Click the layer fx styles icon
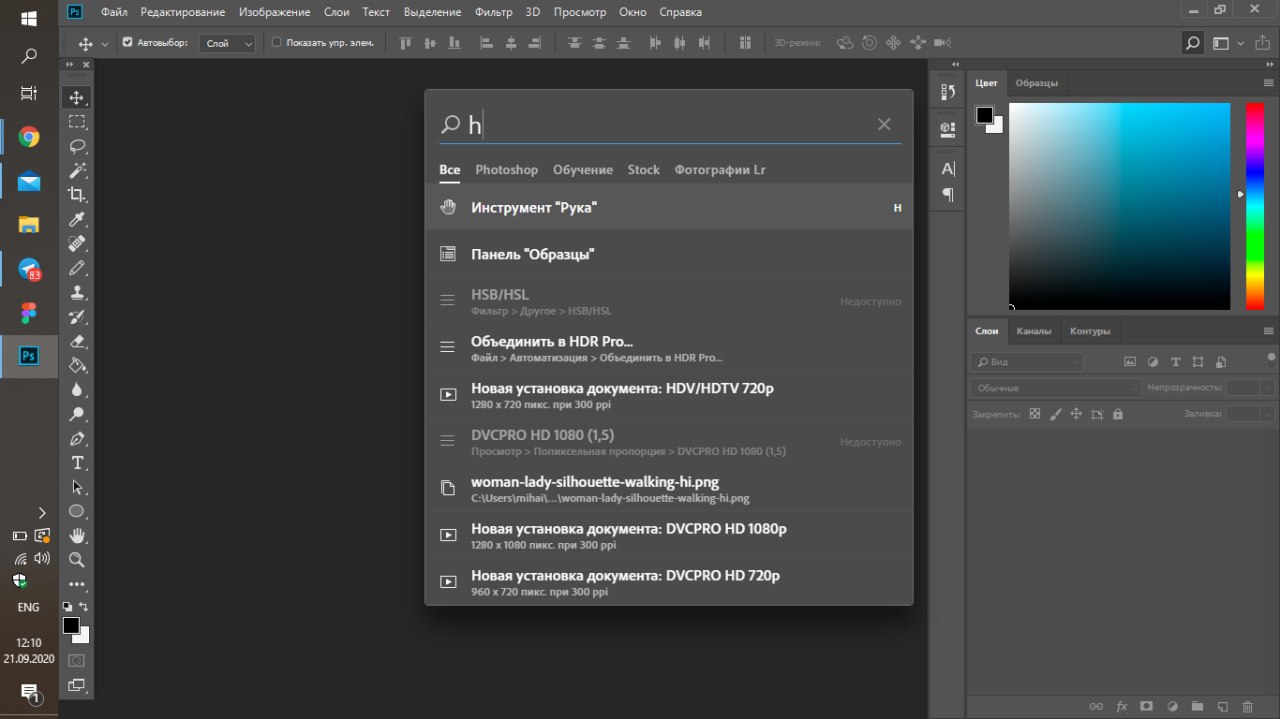1280x719 pixels. point(1122,706)
